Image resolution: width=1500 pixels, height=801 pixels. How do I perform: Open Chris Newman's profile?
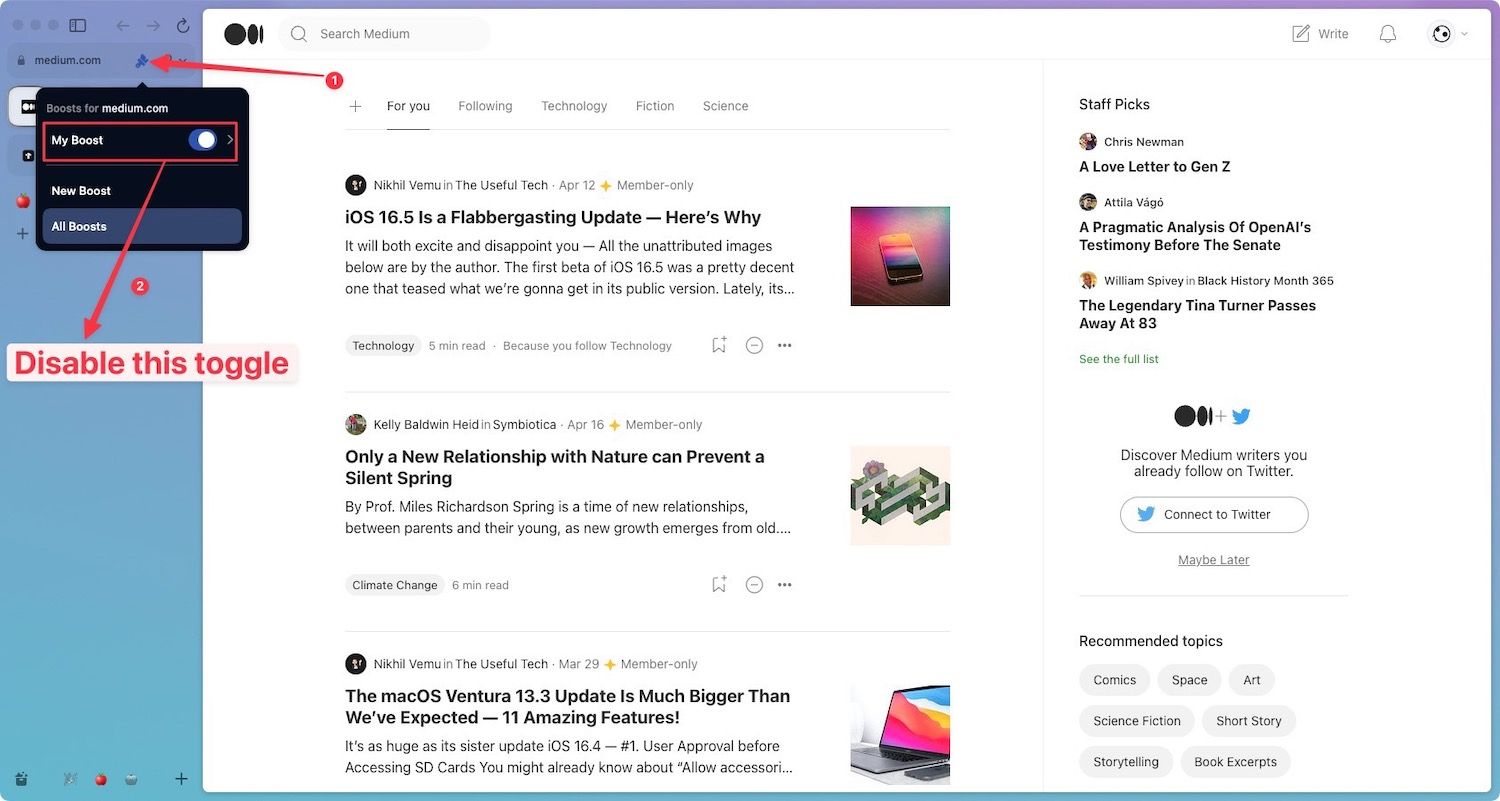[x=1143, y=142]
